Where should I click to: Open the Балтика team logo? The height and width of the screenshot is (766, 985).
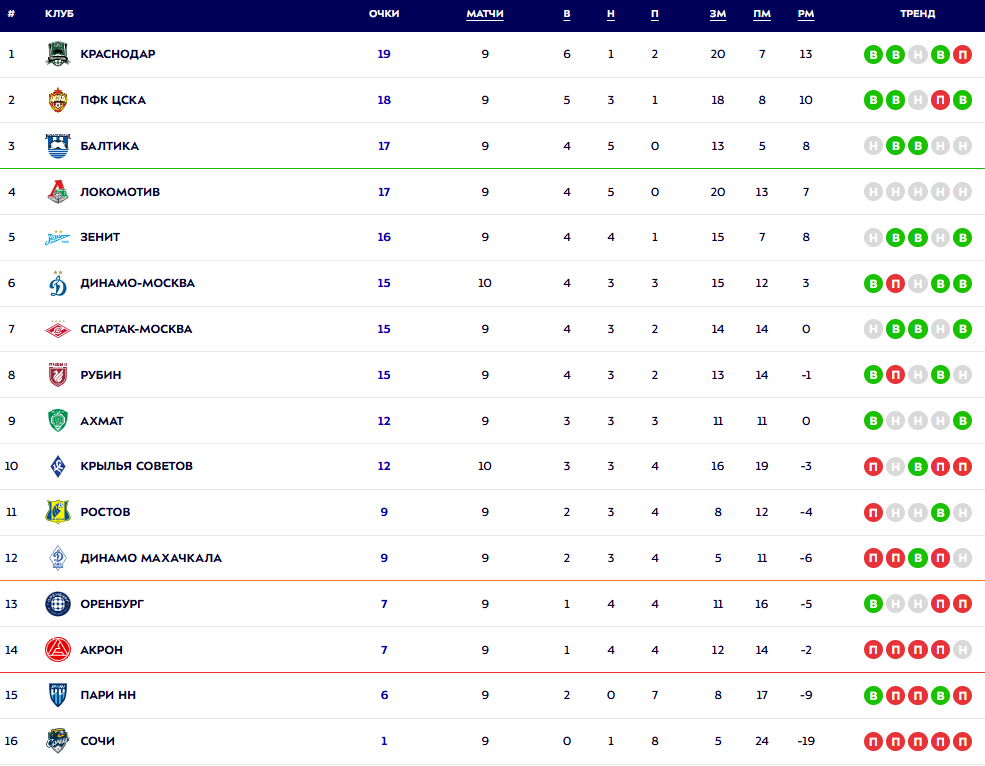click(58, 146)
